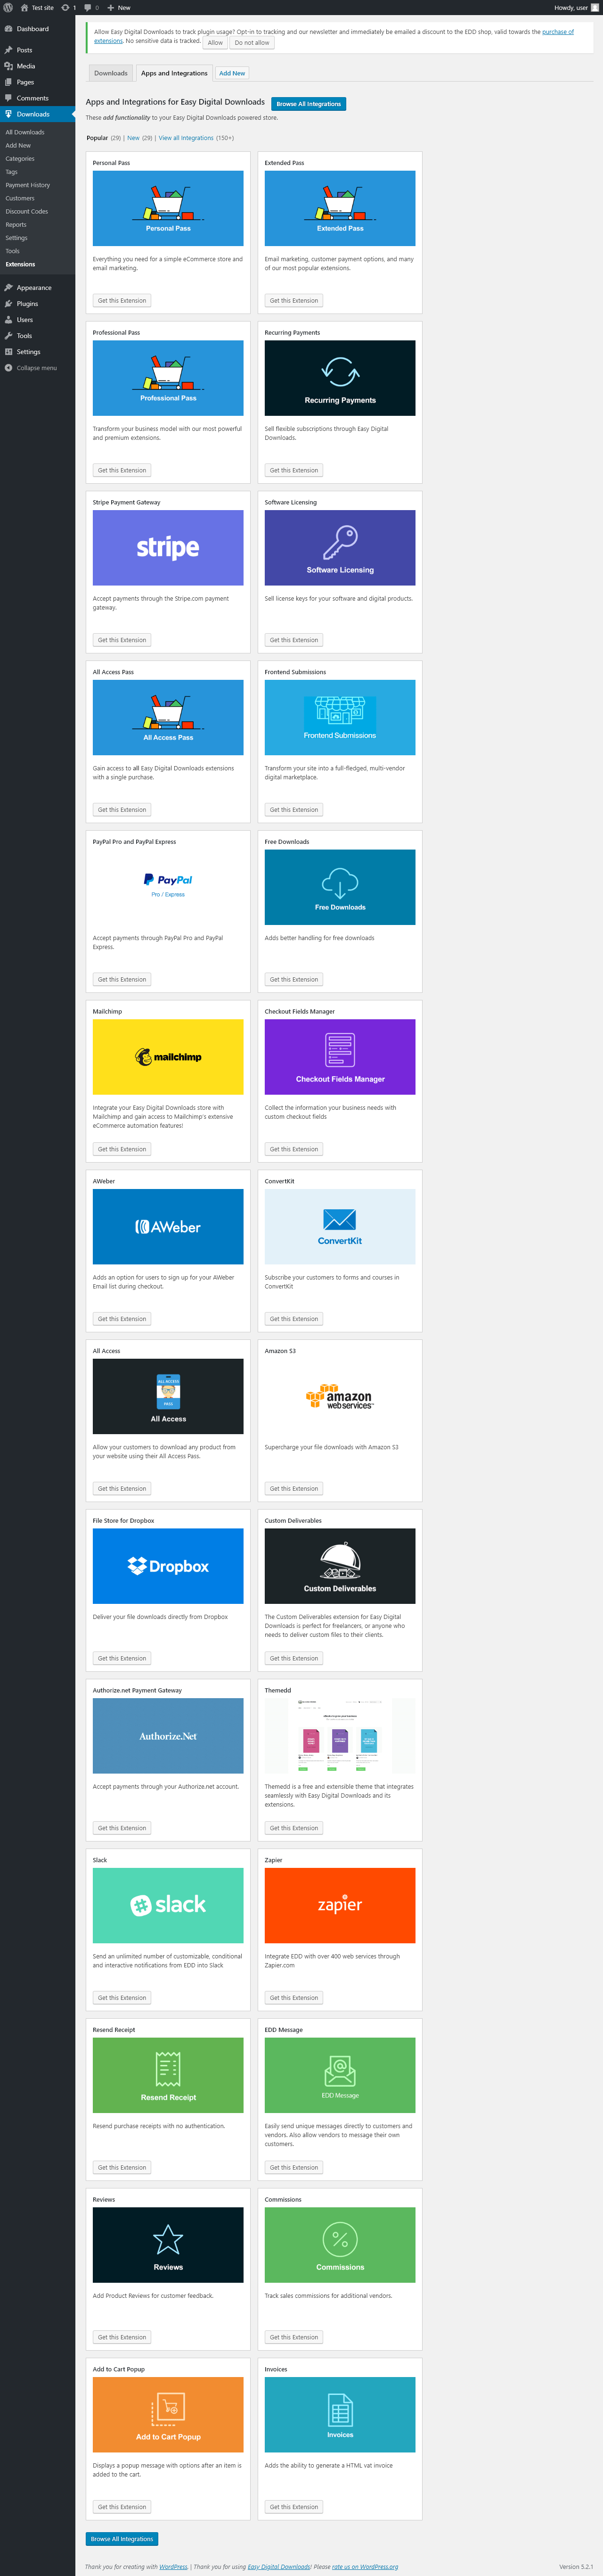Open rate us on WordPress.org link
Viewport: 603px width, 2576px height.
pos(365,2567)
